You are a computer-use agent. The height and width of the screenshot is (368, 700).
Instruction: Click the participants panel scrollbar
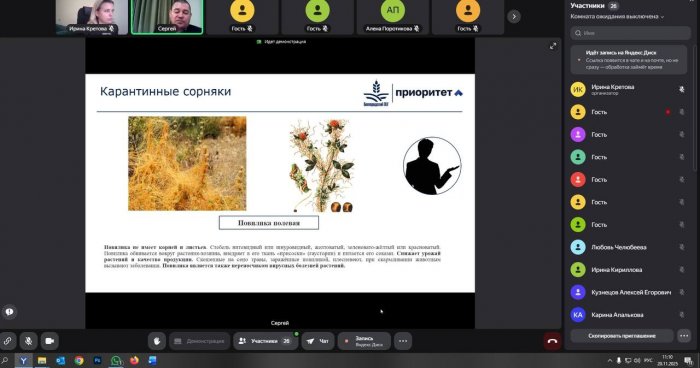coord(694,107)
